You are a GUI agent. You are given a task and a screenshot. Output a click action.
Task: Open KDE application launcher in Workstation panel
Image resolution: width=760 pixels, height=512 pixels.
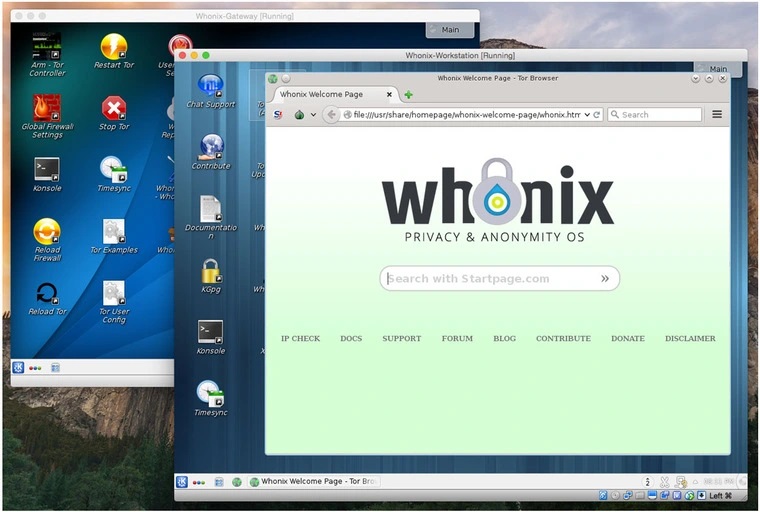tap(182, 481)
